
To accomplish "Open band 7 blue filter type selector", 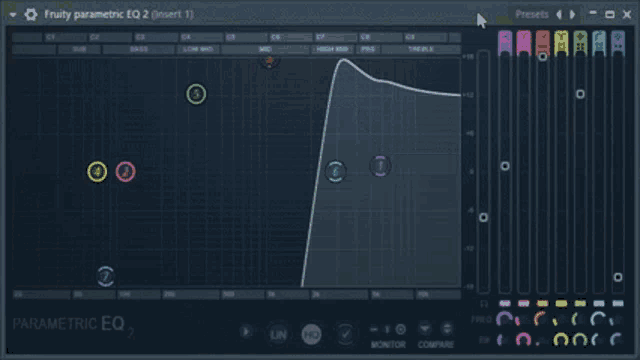I will (618, 42).
